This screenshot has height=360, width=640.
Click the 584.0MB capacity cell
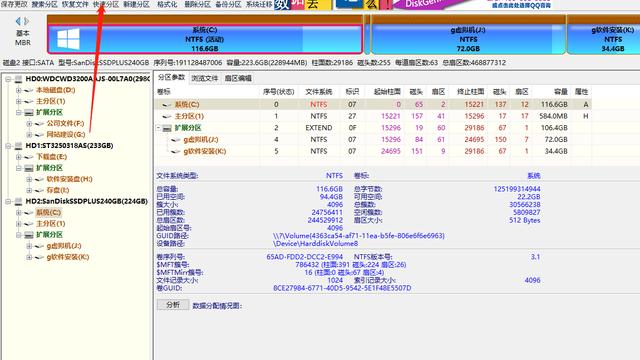pyautogui.click(x=553, y=116)
